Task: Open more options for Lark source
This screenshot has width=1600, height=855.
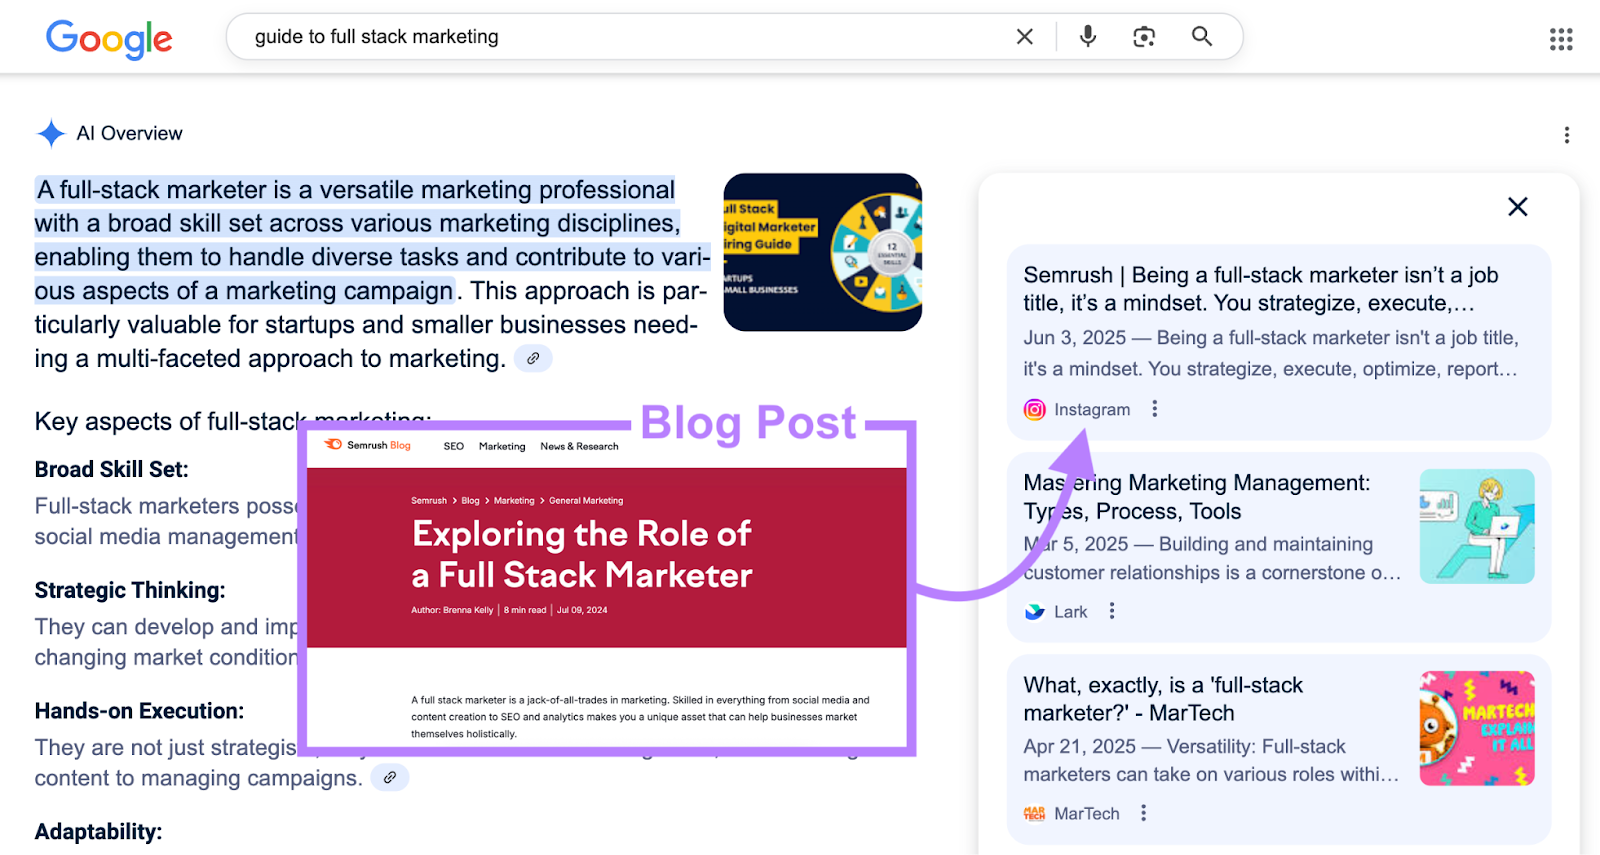Action: [1112, 611]
